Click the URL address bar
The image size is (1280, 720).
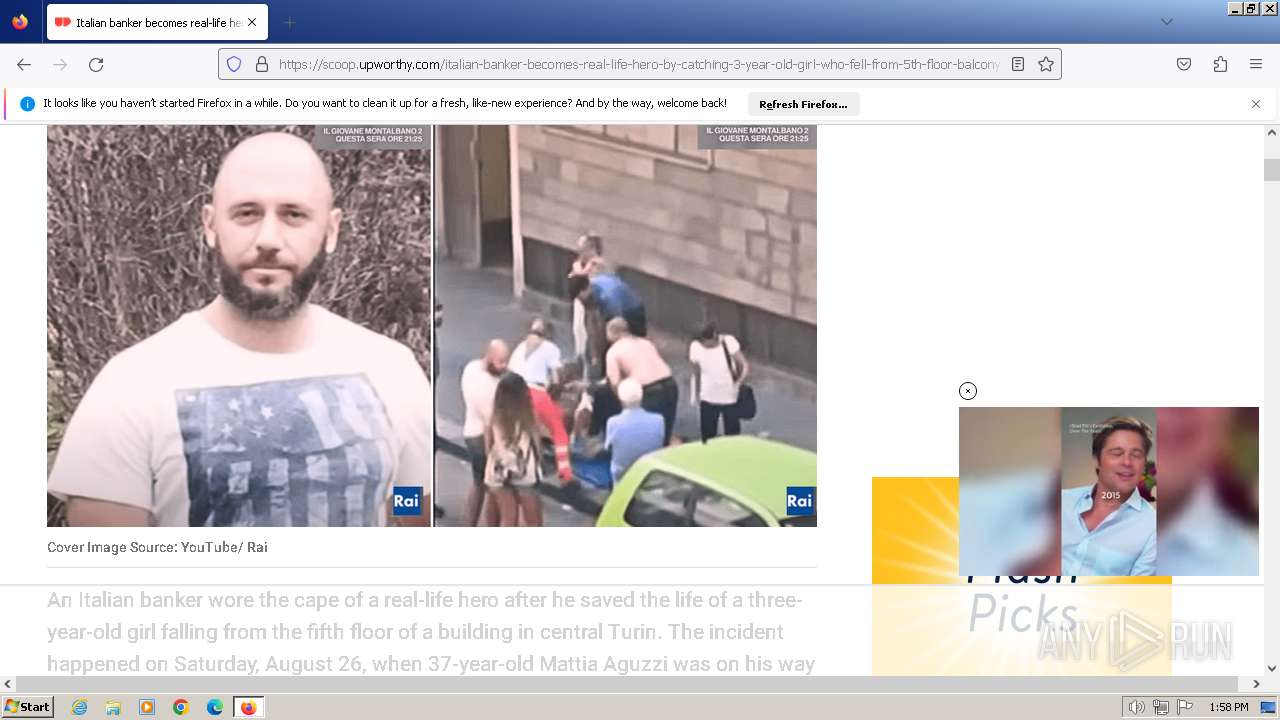pyautogui.click(x=640, y=64)
